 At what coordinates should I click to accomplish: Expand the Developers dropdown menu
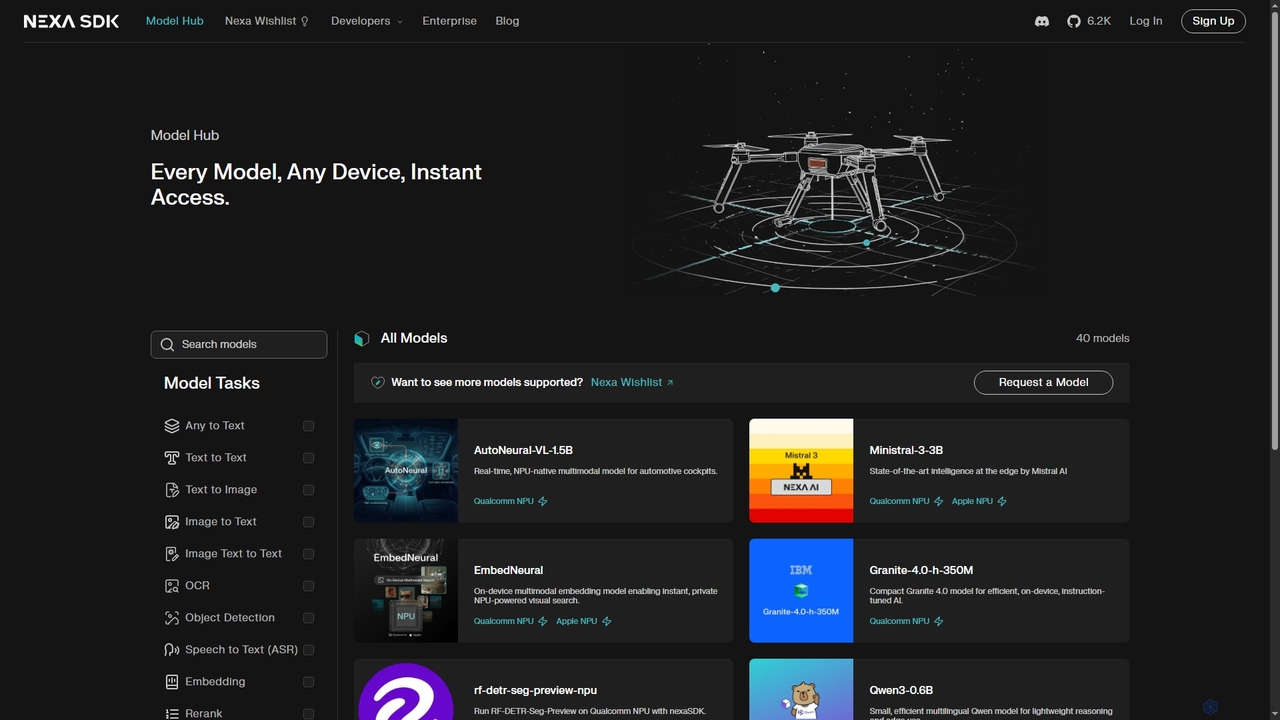click(367, 21)
